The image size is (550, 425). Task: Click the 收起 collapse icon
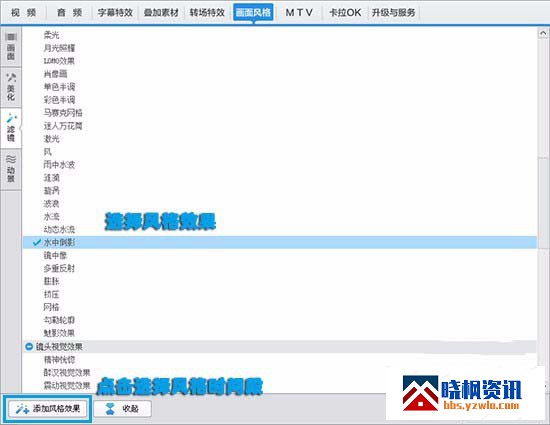point(110,409)
